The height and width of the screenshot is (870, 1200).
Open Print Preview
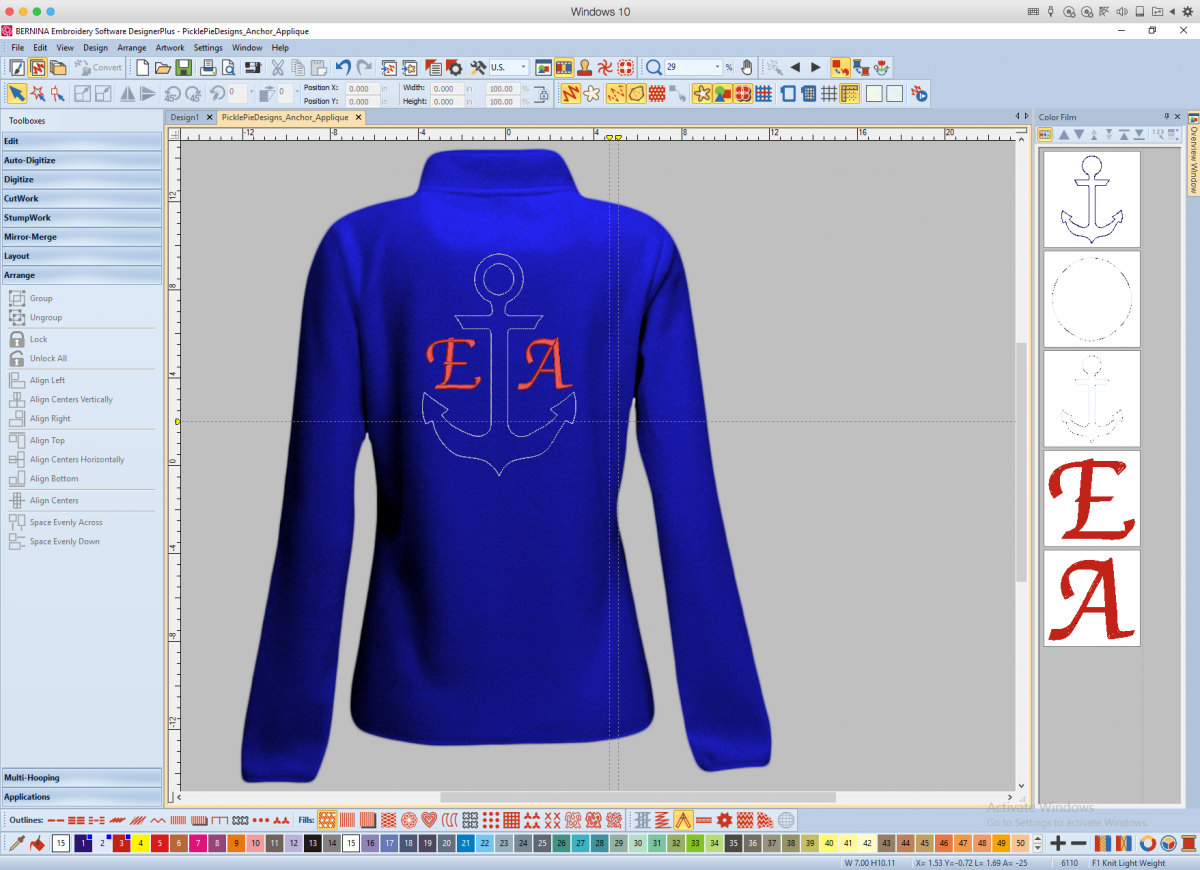tap(228, 67)
